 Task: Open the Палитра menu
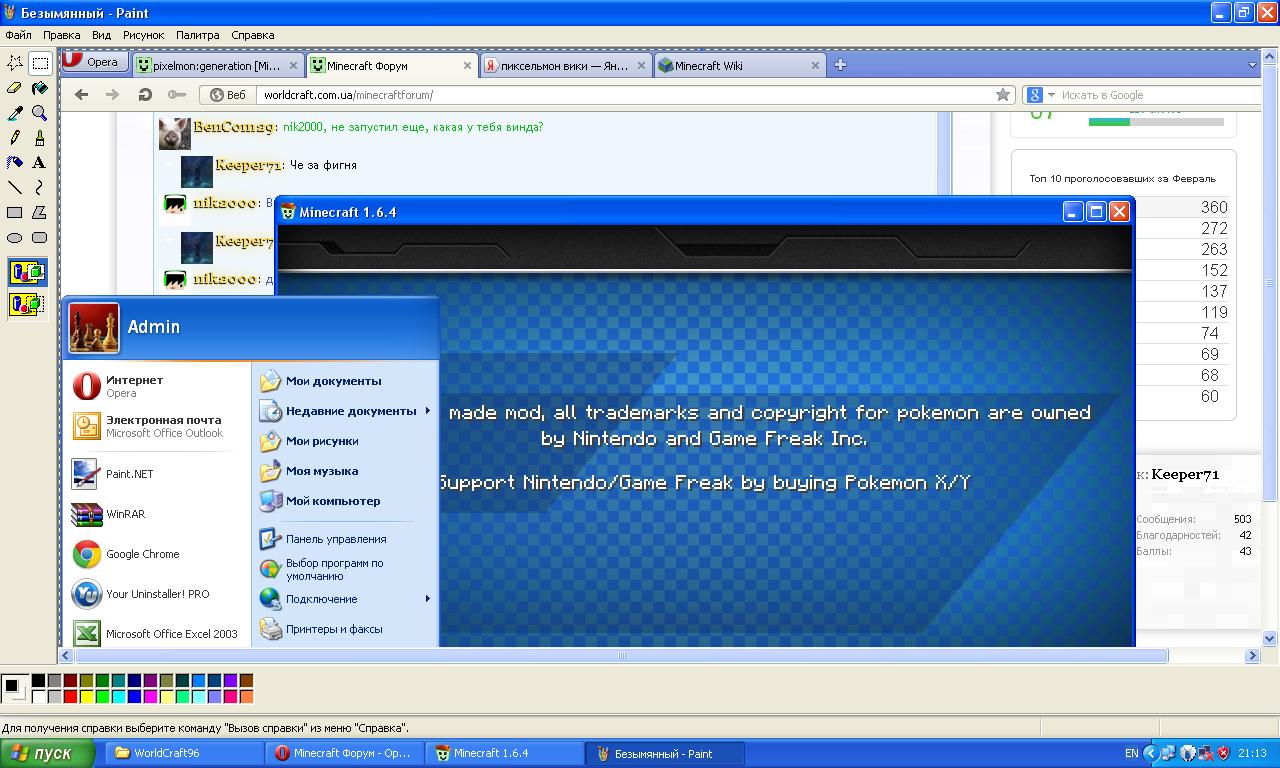coord(197,35)
